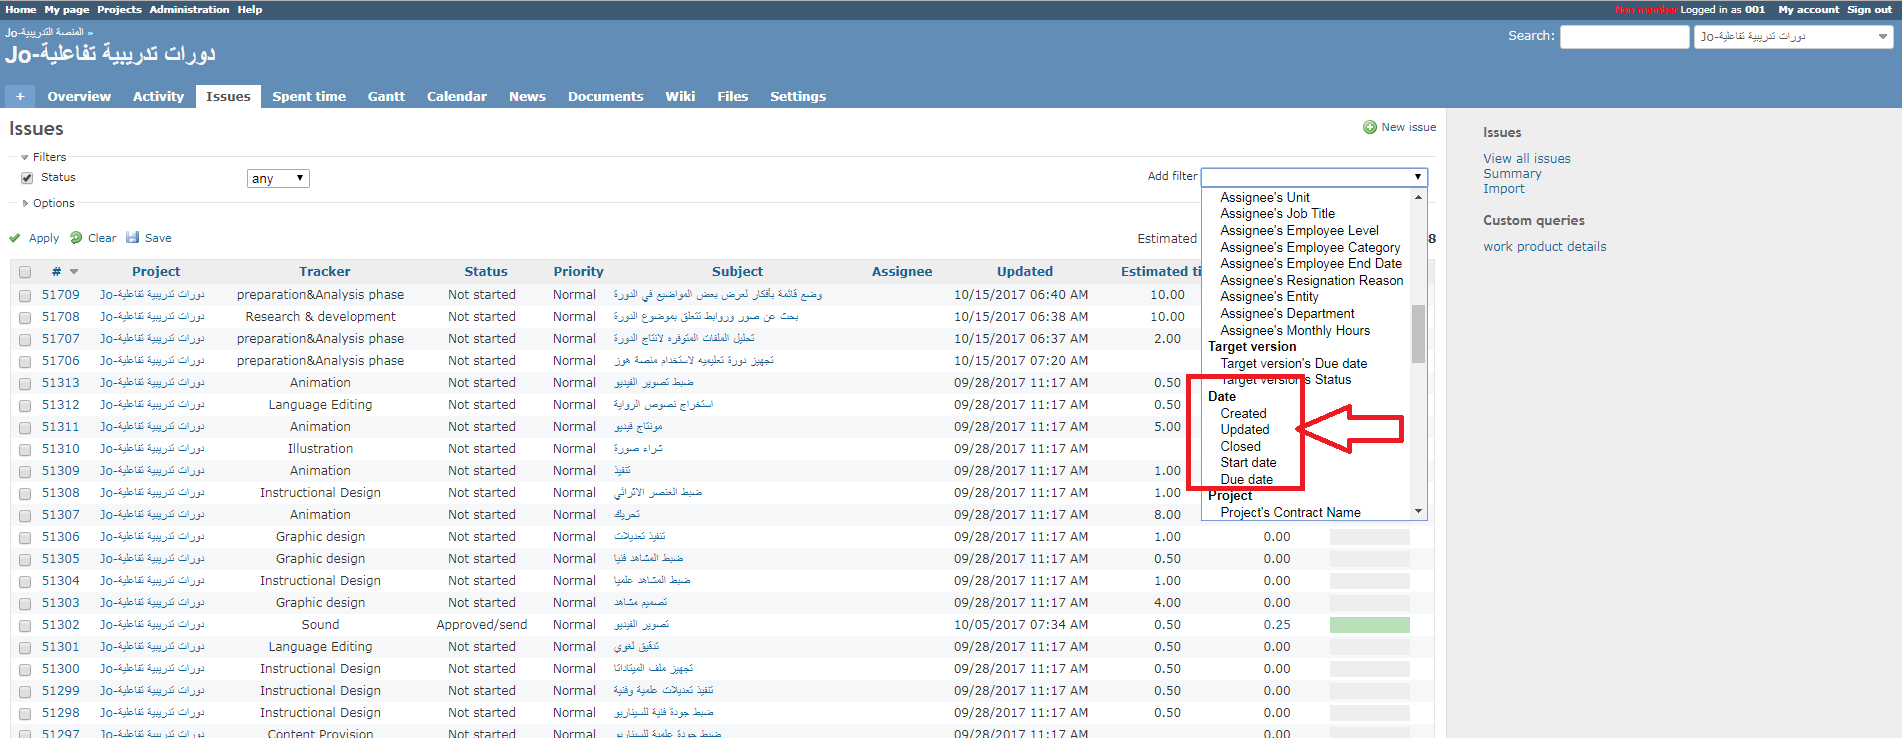
Task: Select 'Updated' under Date in filter list
Action: point(1244,430)
